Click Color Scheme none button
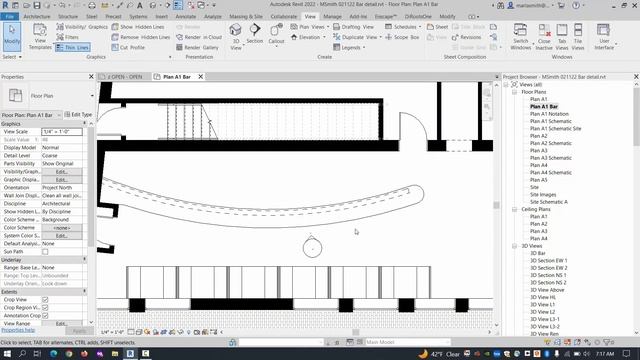This screenshot has width=640, height=360. (62, 228)
